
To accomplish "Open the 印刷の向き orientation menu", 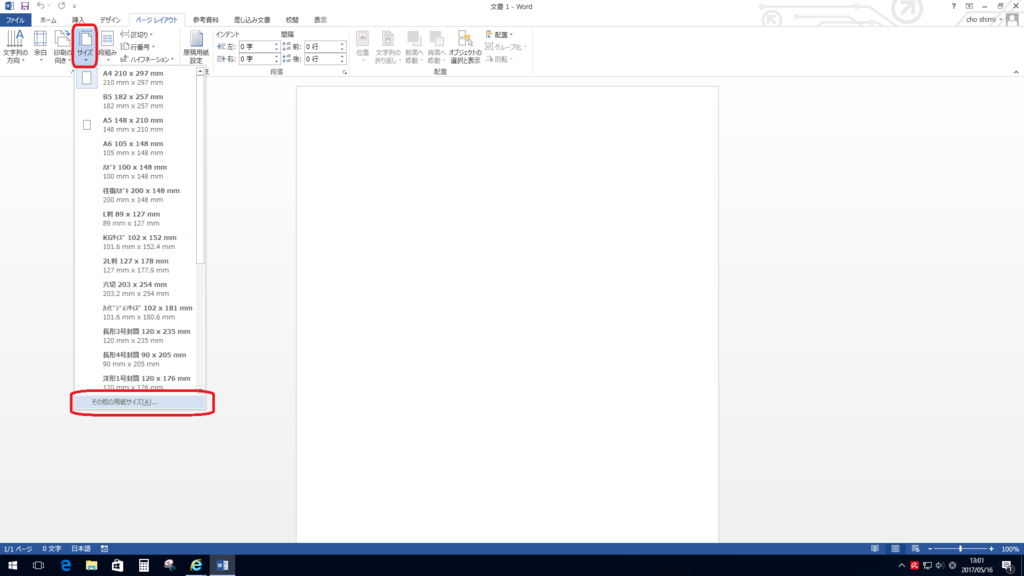I will coord(62,46).
